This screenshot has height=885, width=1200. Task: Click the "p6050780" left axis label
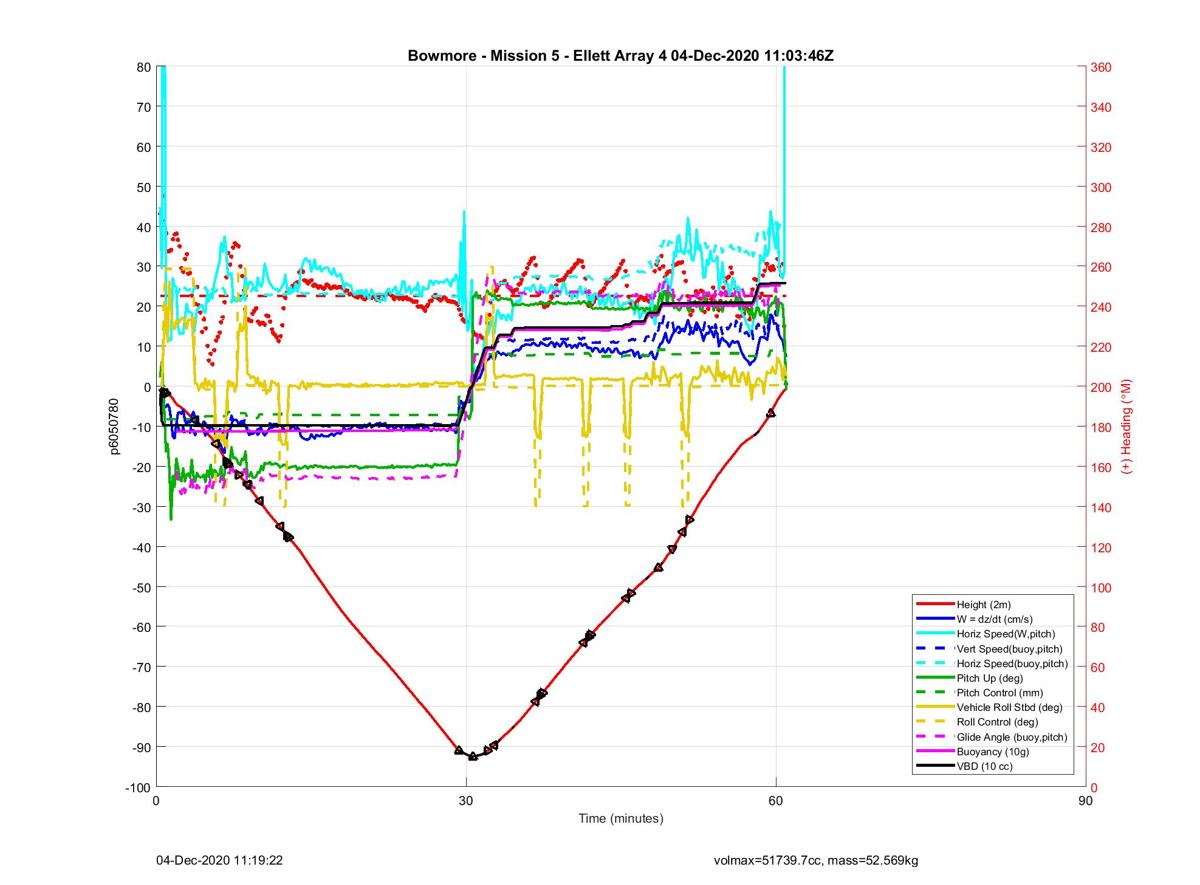pos(114,427)
